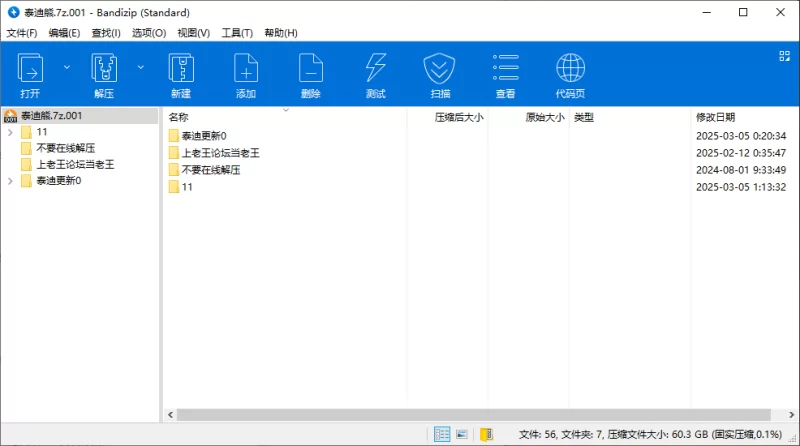Screen dimensions: 800x446
Task: Select 泰迪更新0 name in the folder tree
Action: [x=59, y=181]
